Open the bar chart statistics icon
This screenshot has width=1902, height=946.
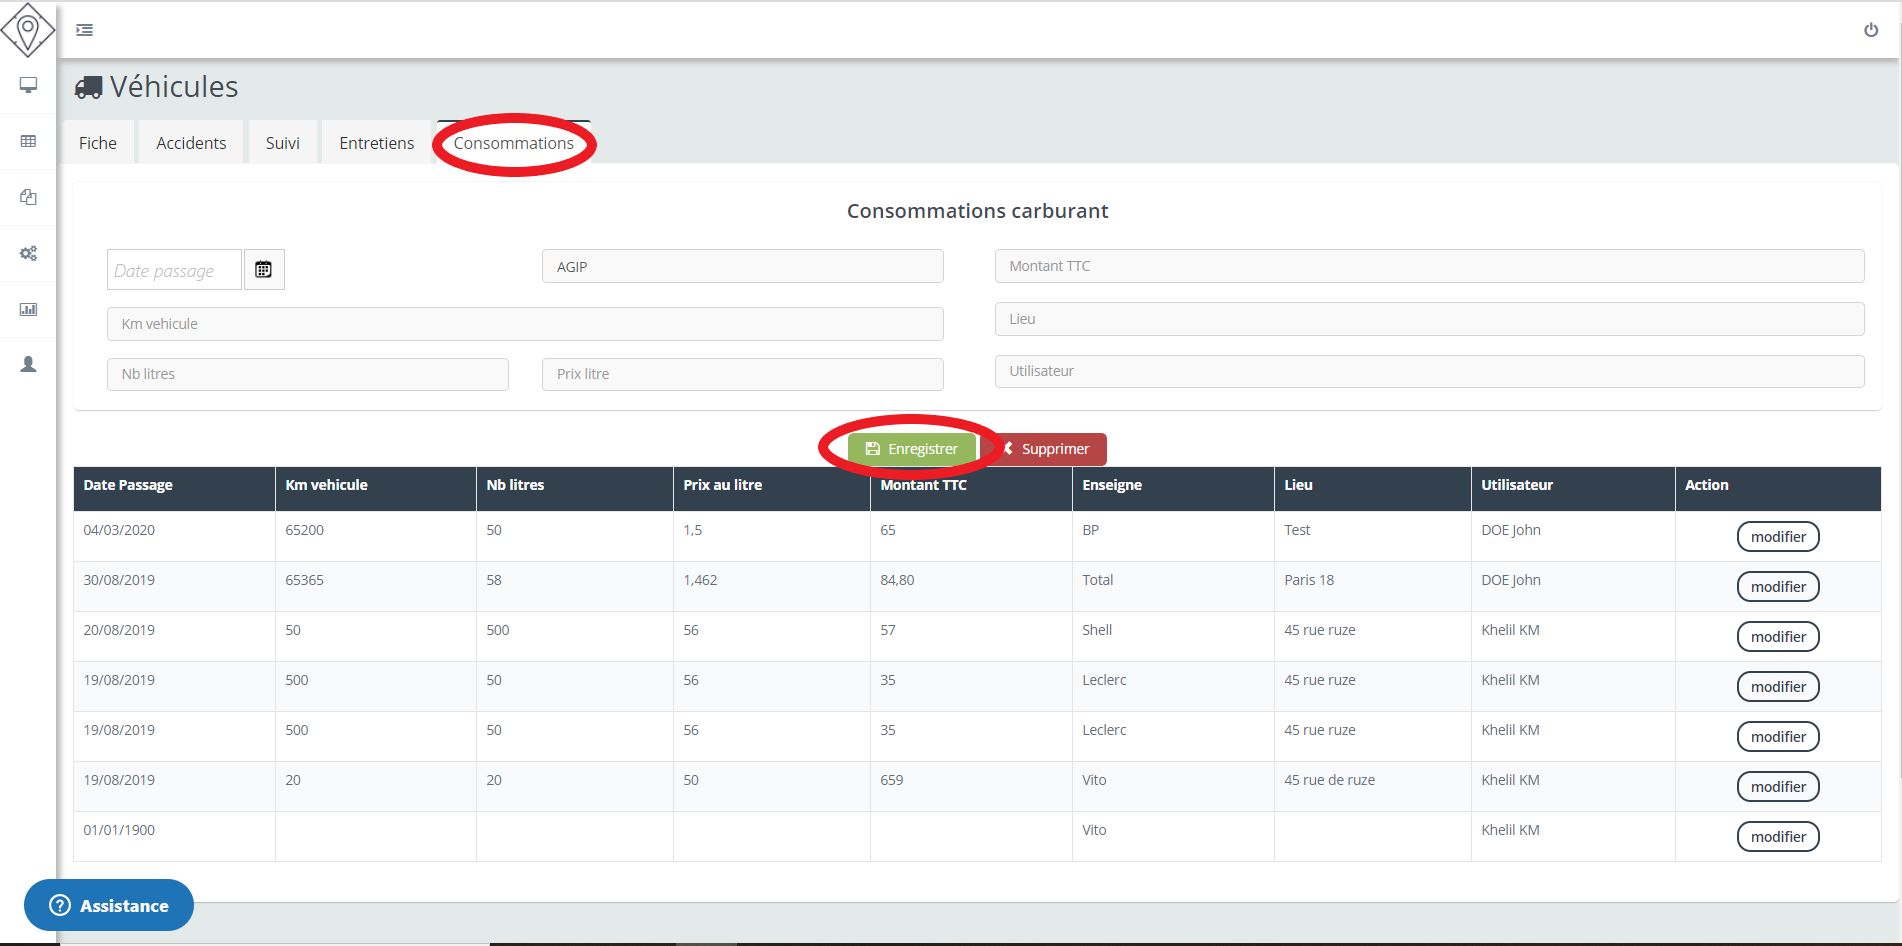[28, 309]
